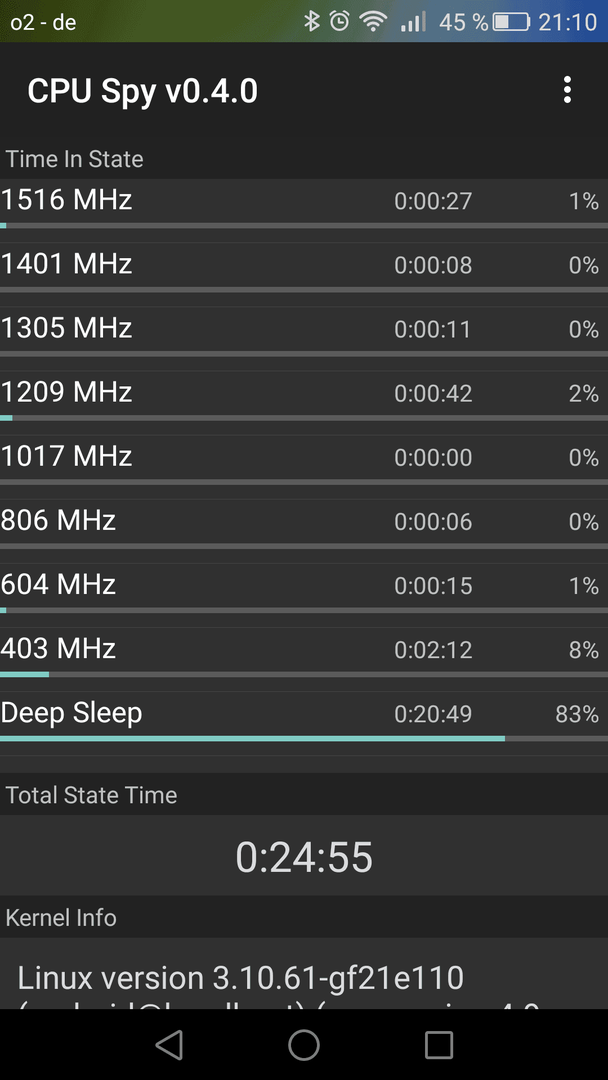This screenshot has height=1080, width=608.
Task: Select the 806 MHz state row
Action: [x=304, y=525]
